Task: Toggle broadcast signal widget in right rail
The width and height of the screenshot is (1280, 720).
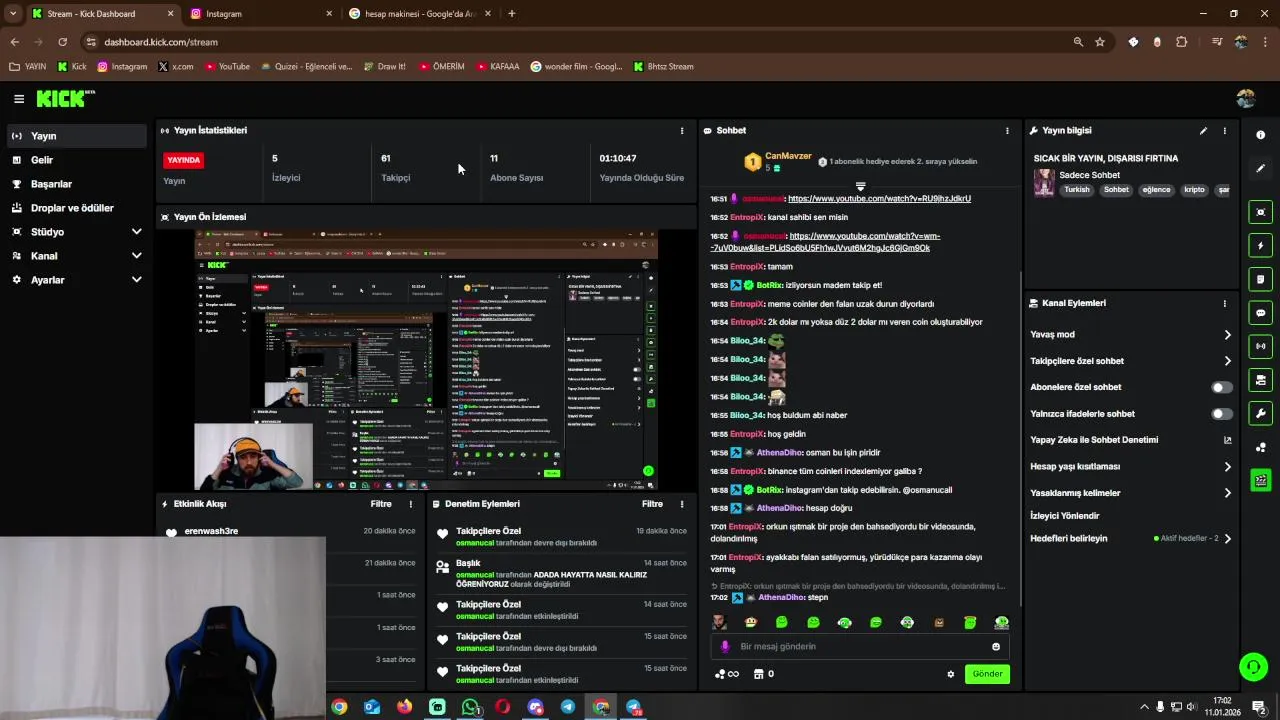Action: 1260,346
